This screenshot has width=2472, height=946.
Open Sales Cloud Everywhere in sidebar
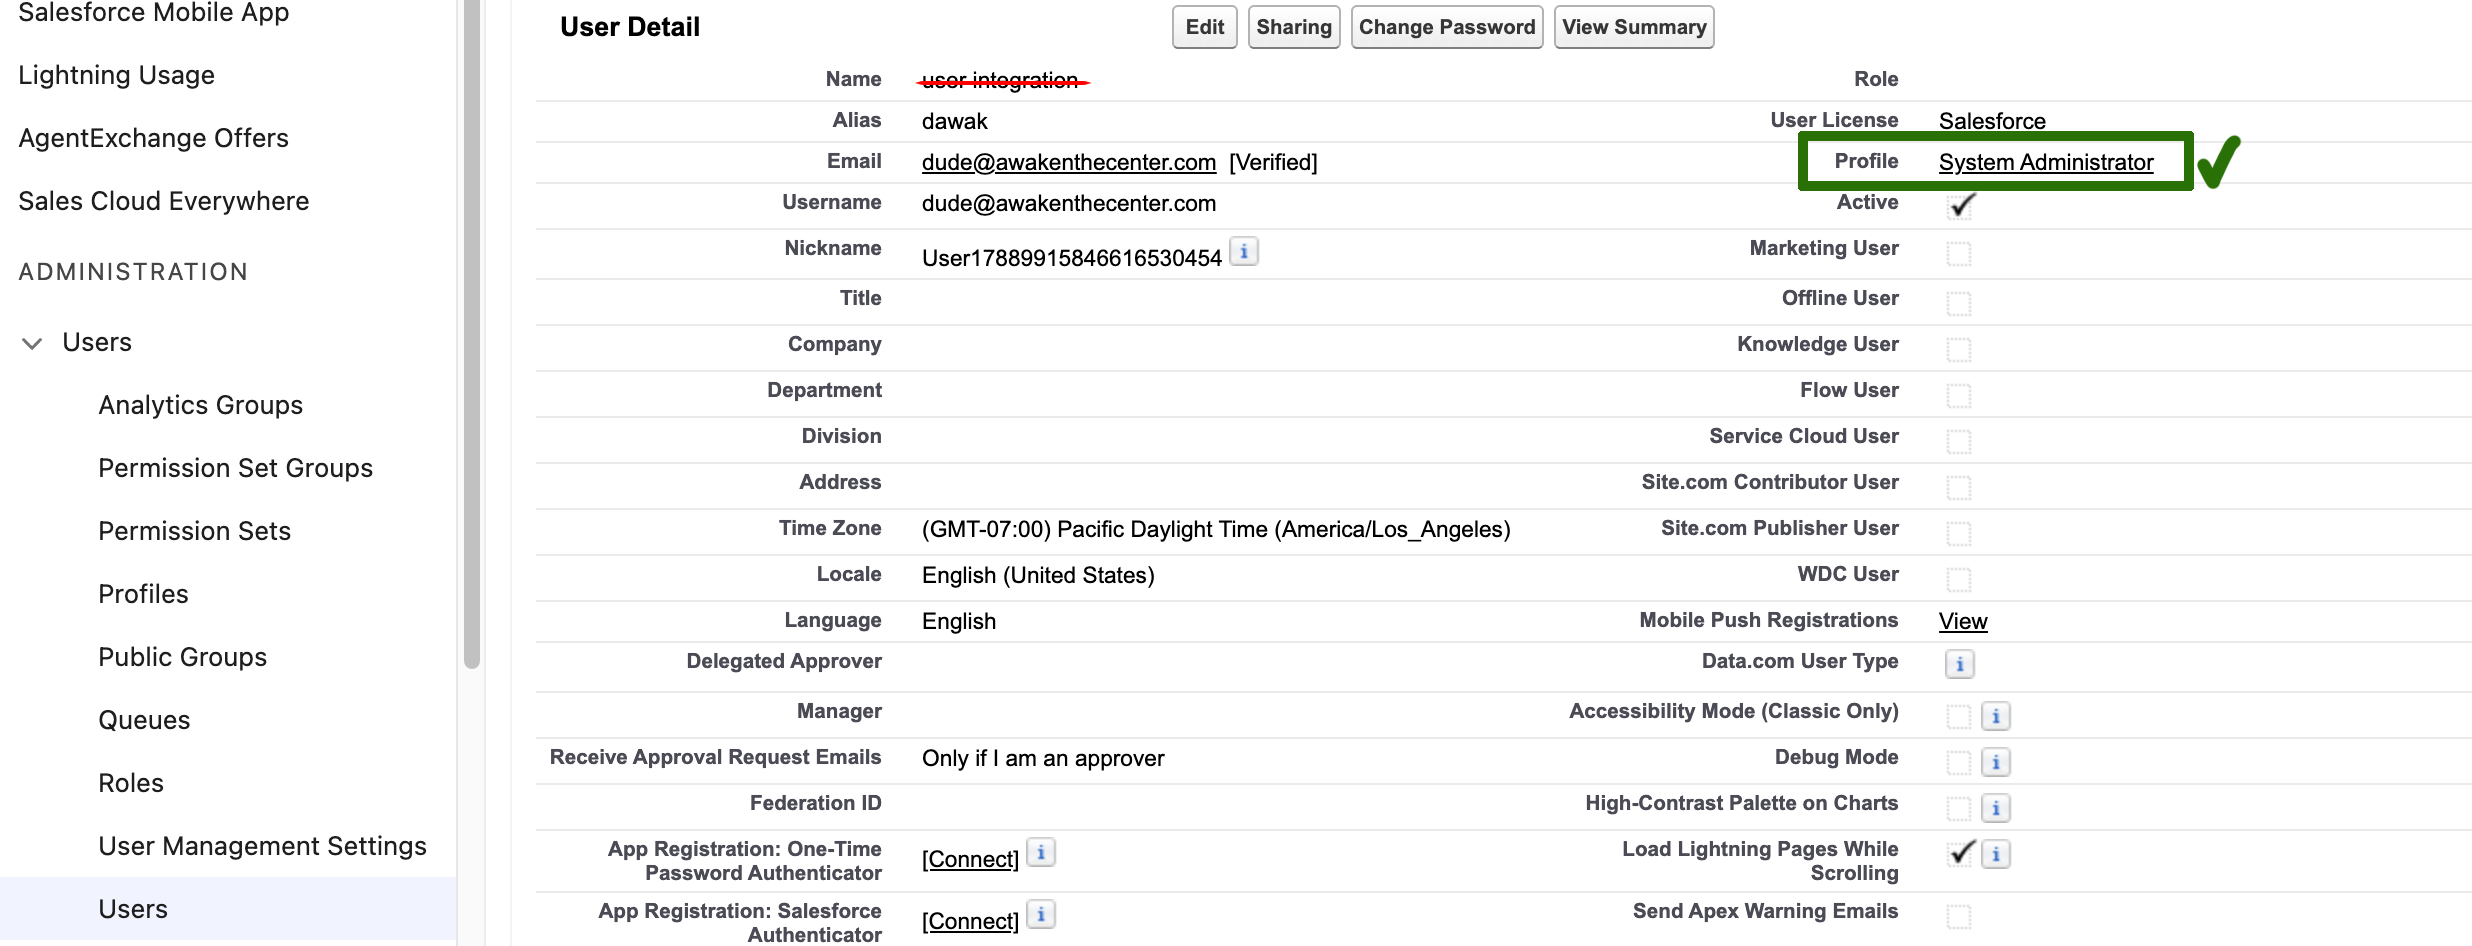coord(164,201)
